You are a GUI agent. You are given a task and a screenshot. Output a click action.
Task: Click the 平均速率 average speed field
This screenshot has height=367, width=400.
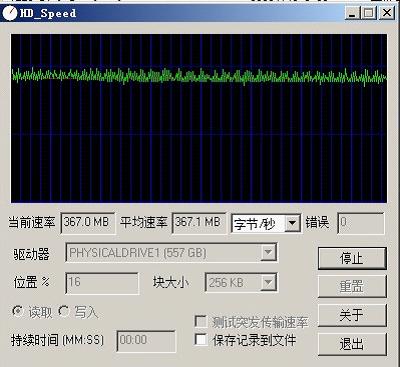(x=199, y=223)
